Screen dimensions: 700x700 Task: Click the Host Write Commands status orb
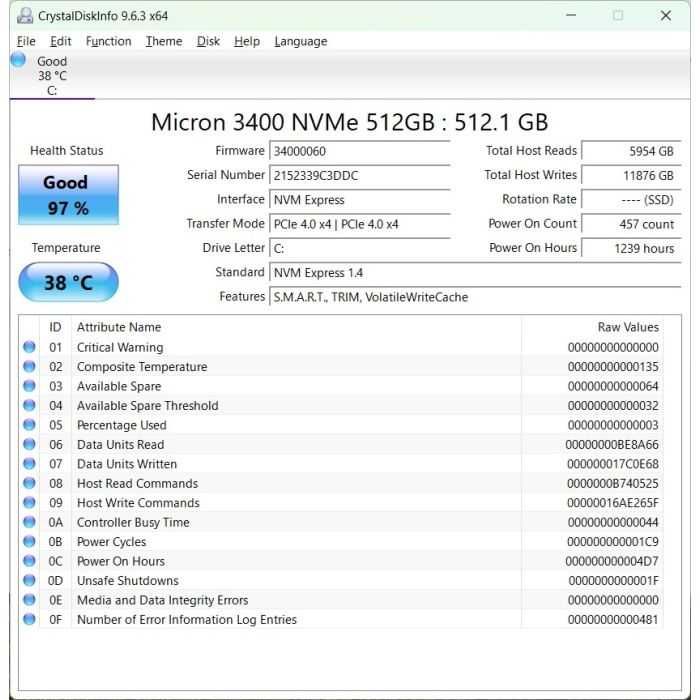pos(29,503)
